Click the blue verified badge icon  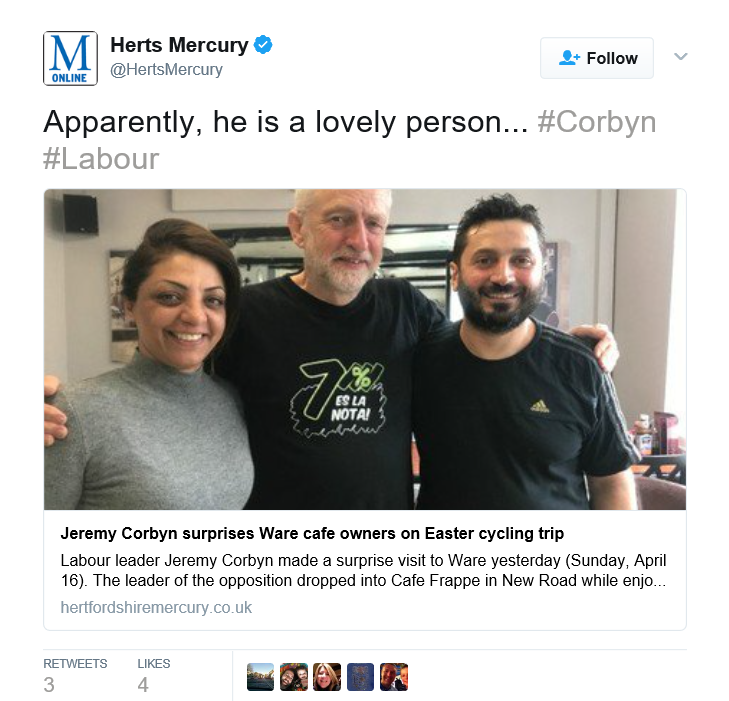coord(263,45)
